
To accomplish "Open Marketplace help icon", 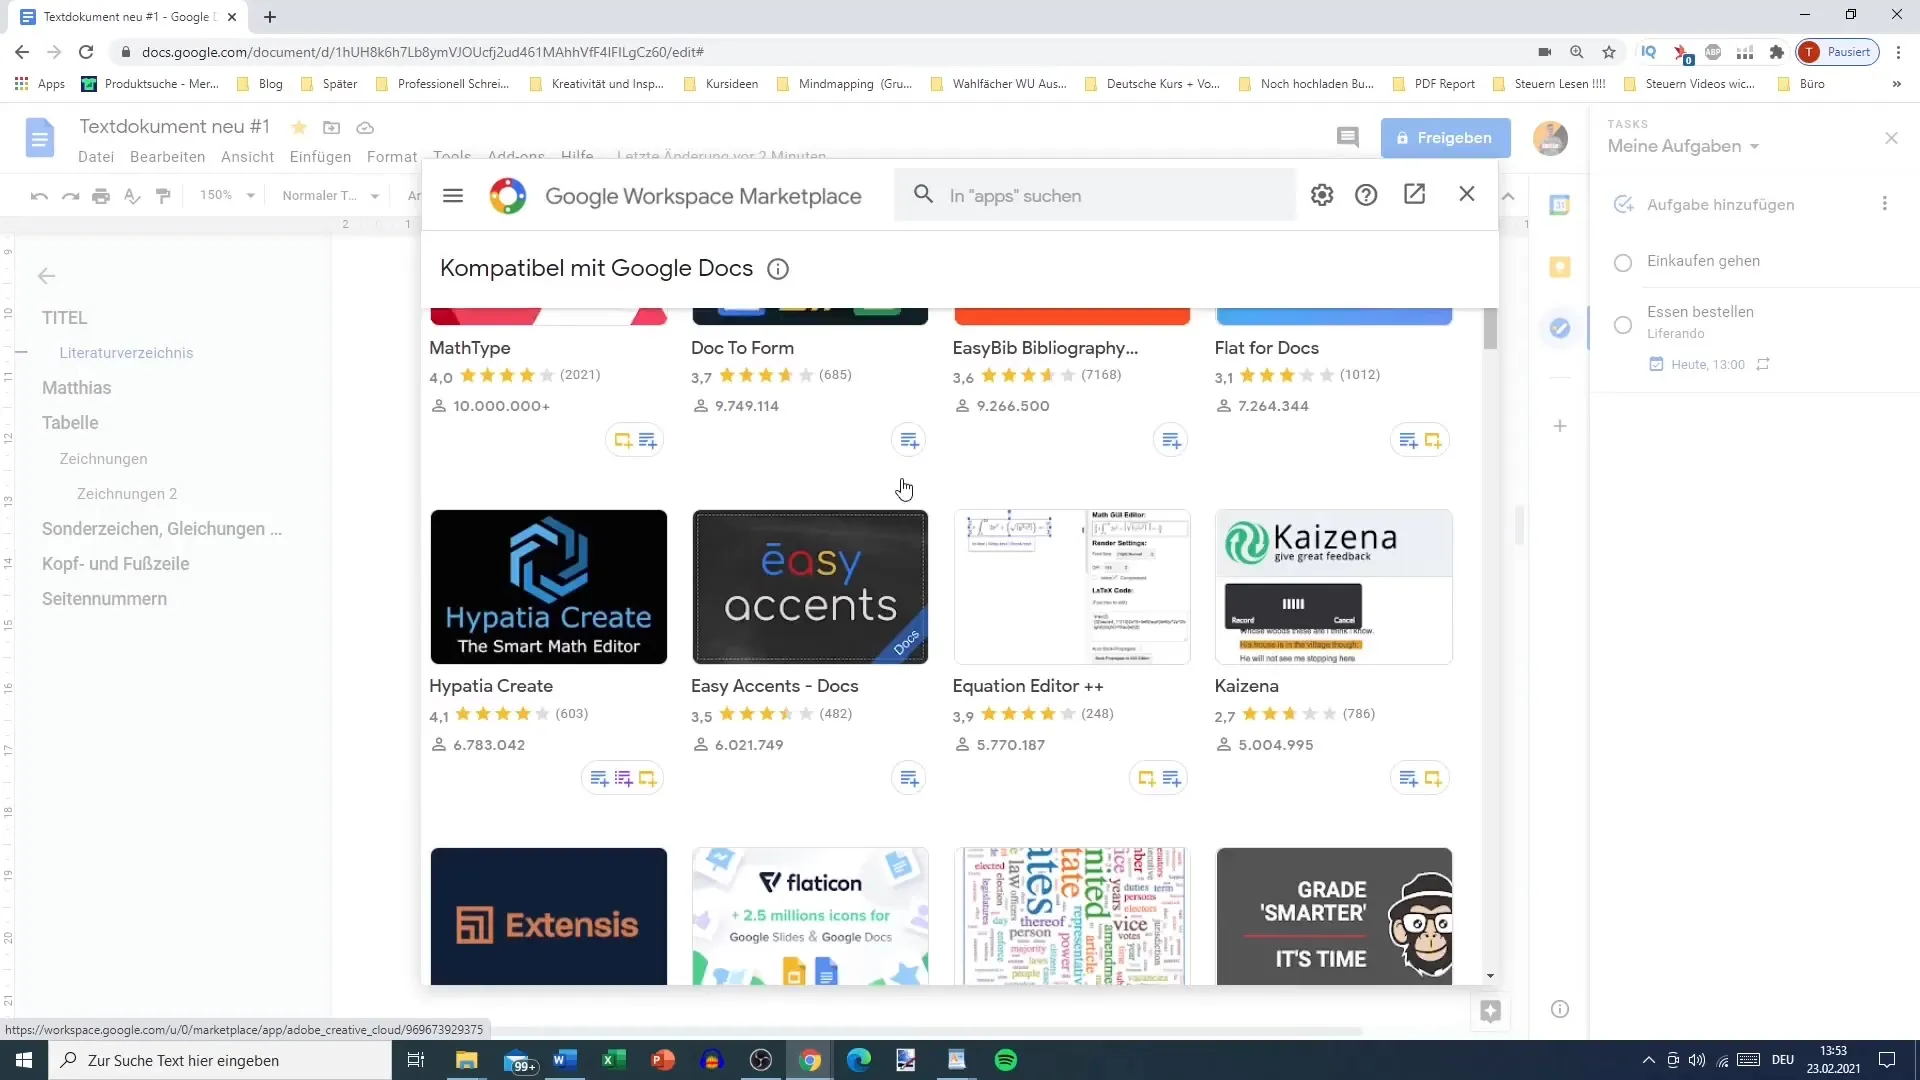I will tap(1366, 195).
